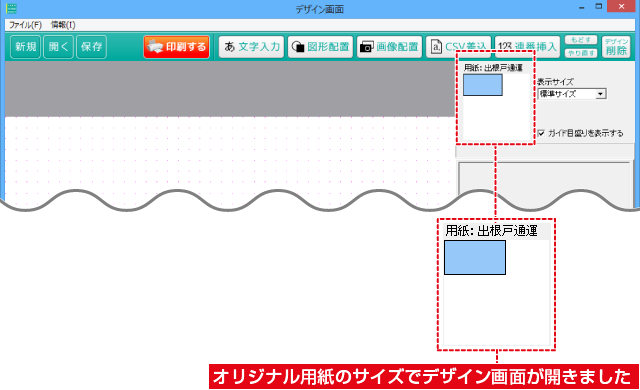
Task: Click the blue paper preview thumbnail
Action: (482, 85)
